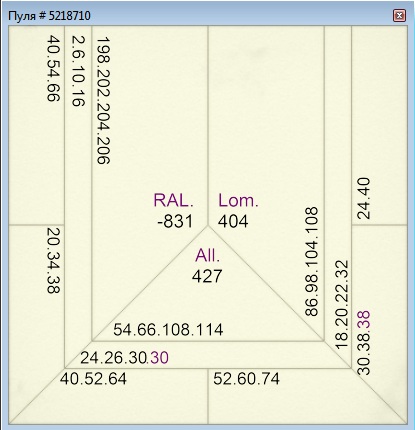
Task: Click the All. player label
Action: tap(208, 256)
